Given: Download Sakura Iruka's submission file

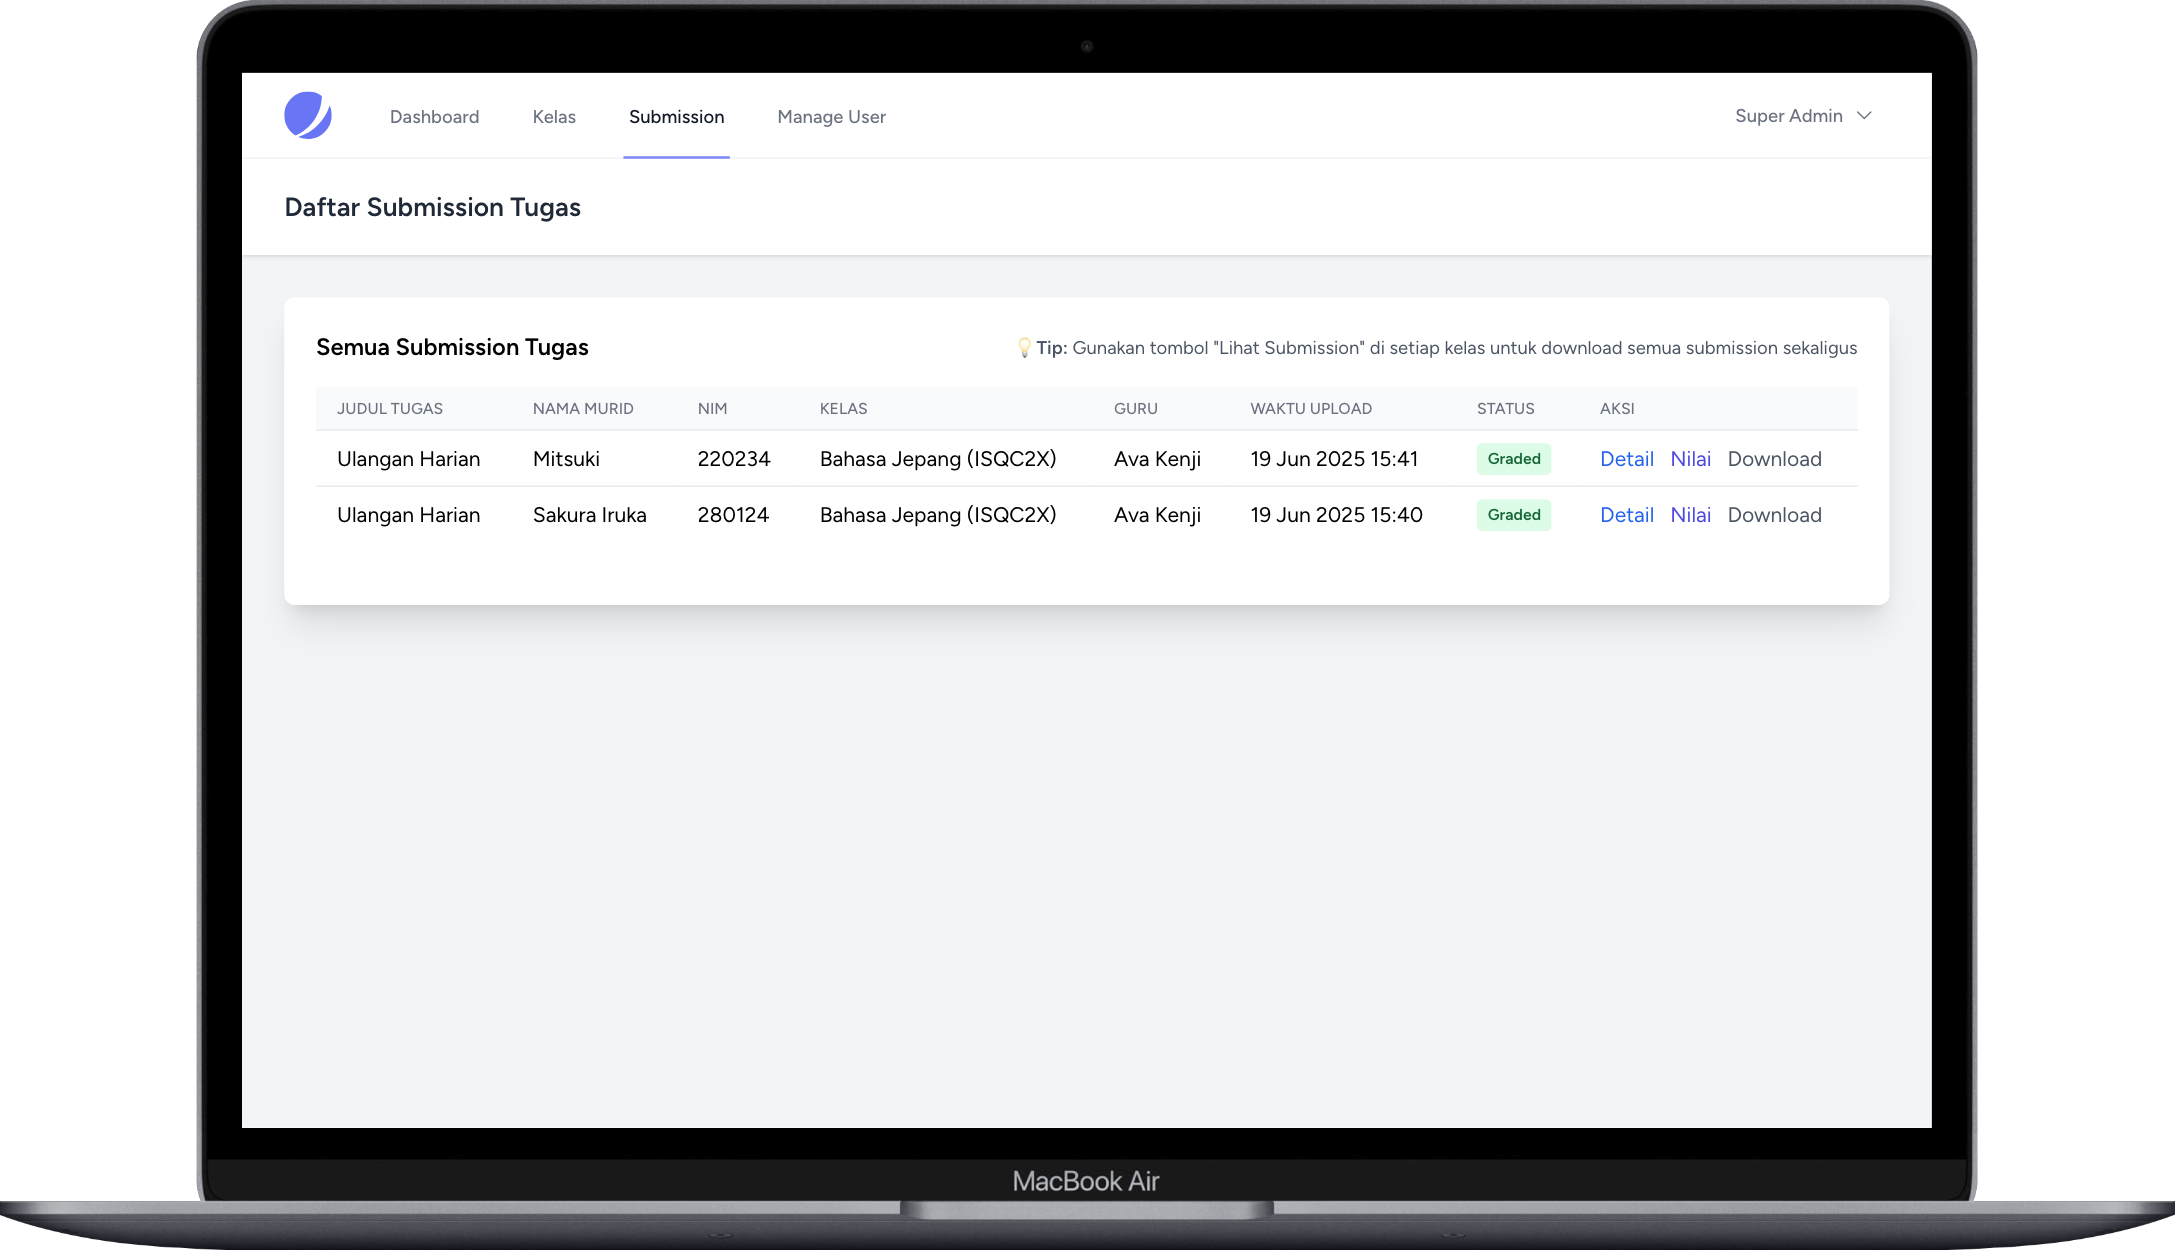Looking at the screenshot, I should 1774,515.
